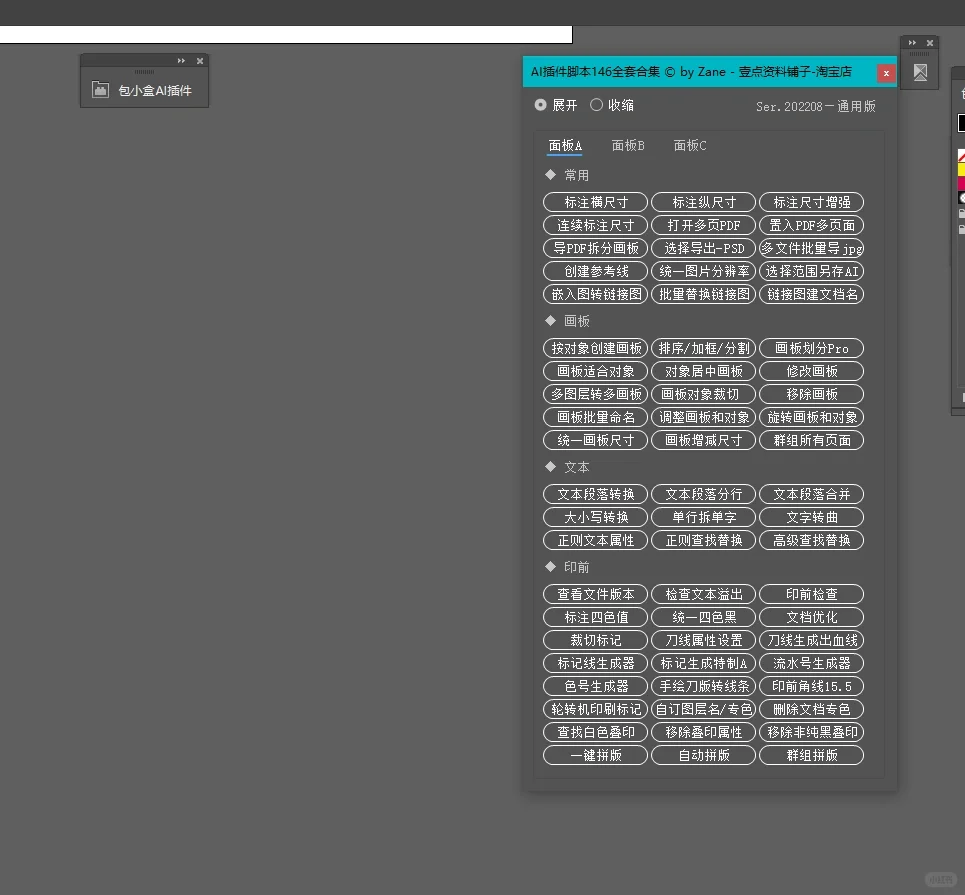
Task: Click the 嵌入图转链接图 button
Action: pyautogui.click(x=595, y=294)
